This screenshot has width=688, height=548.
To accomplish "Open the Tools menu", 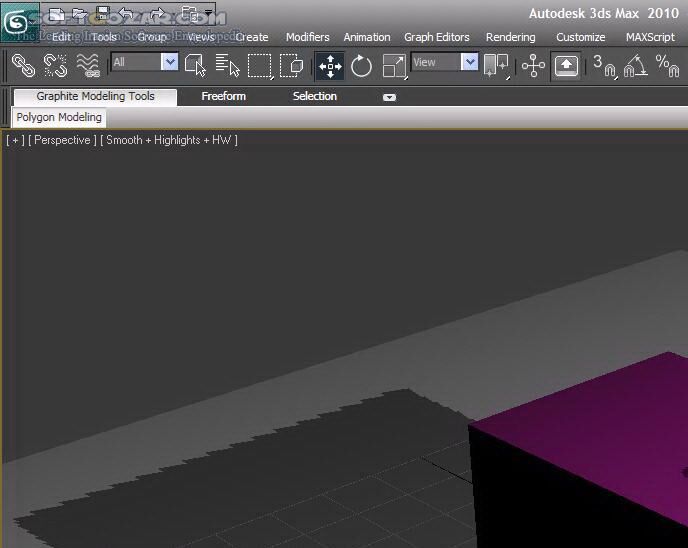I will pos(104,37).
